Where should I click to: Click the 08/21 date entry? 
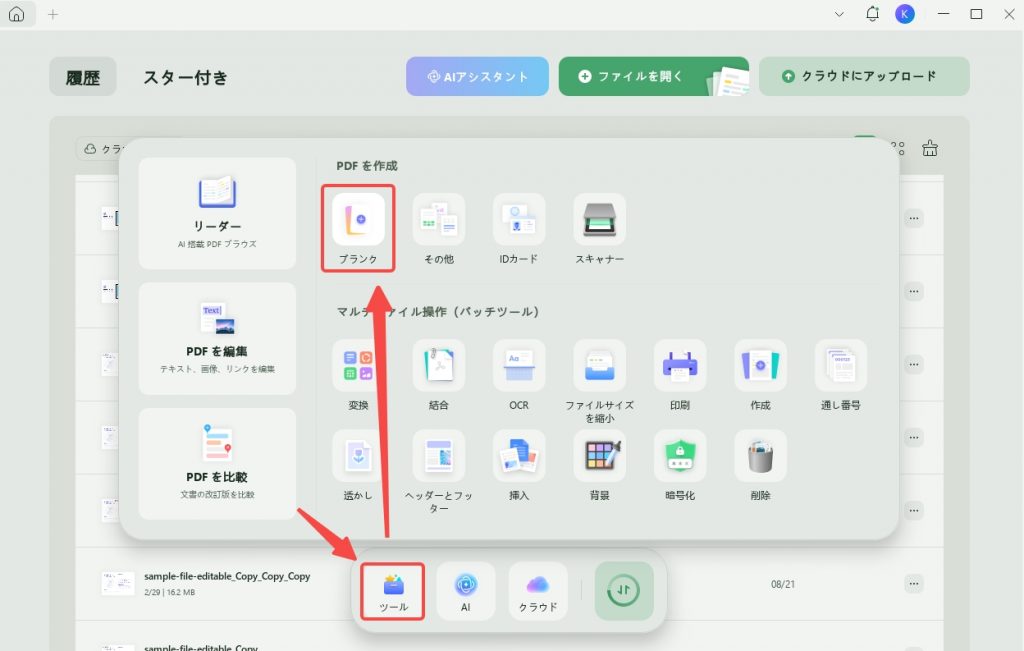click(783, 584)
